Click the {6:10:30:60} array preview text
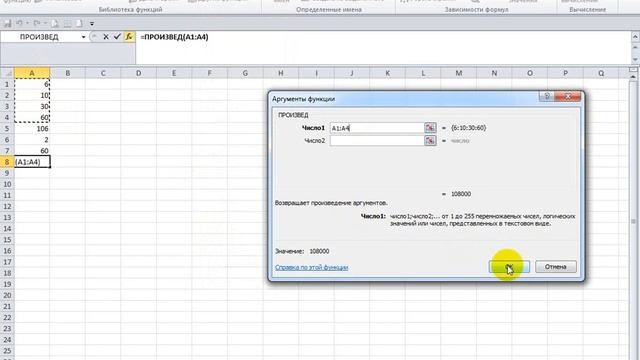The image size is (640, 360). [469, 128]
